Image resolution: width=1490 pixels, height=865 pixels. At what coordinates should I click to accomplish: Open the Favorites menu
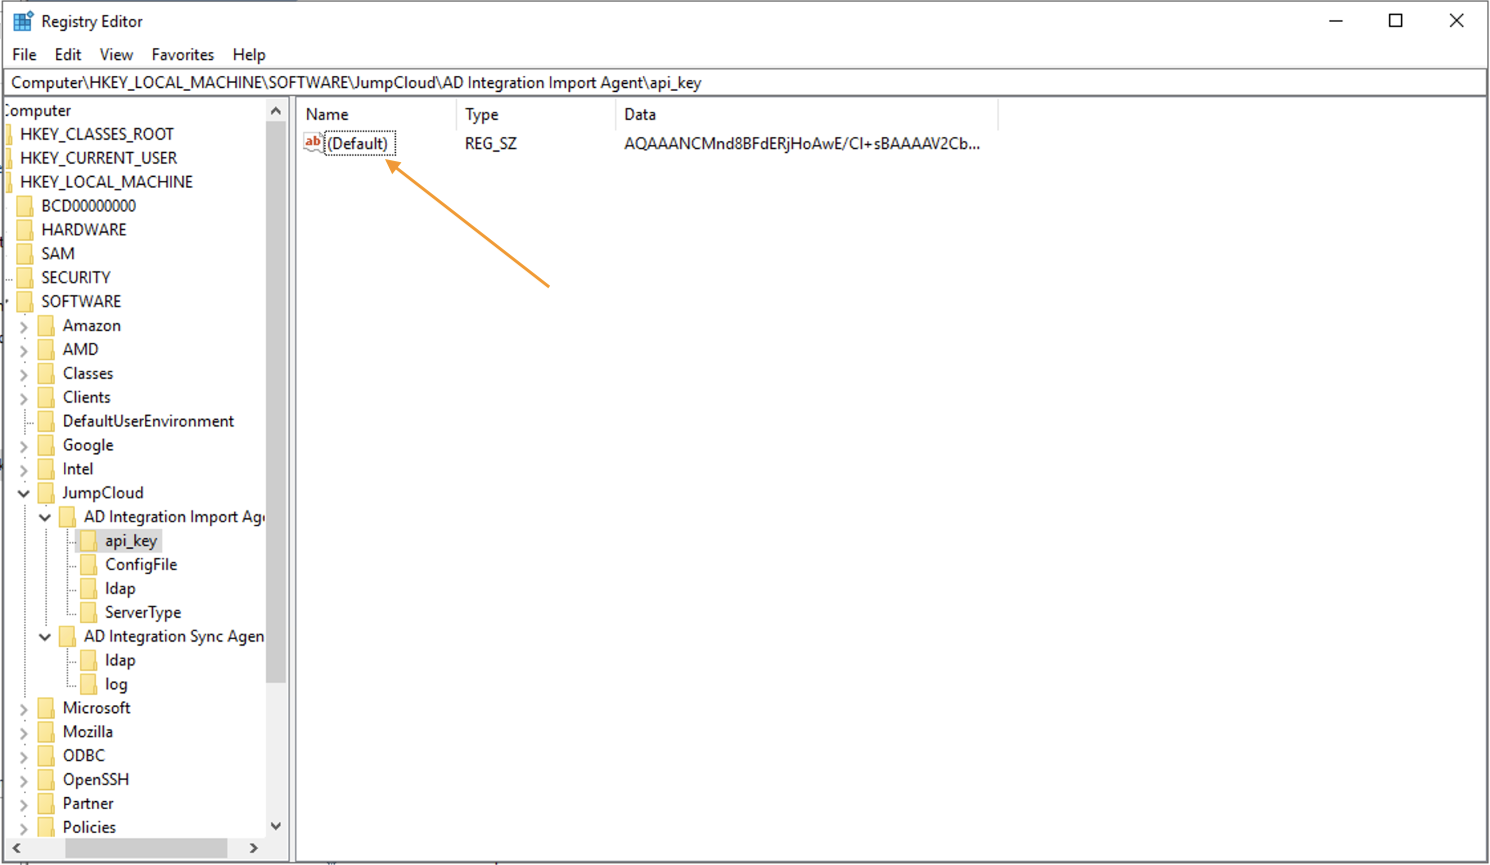[x=183, y=54]
